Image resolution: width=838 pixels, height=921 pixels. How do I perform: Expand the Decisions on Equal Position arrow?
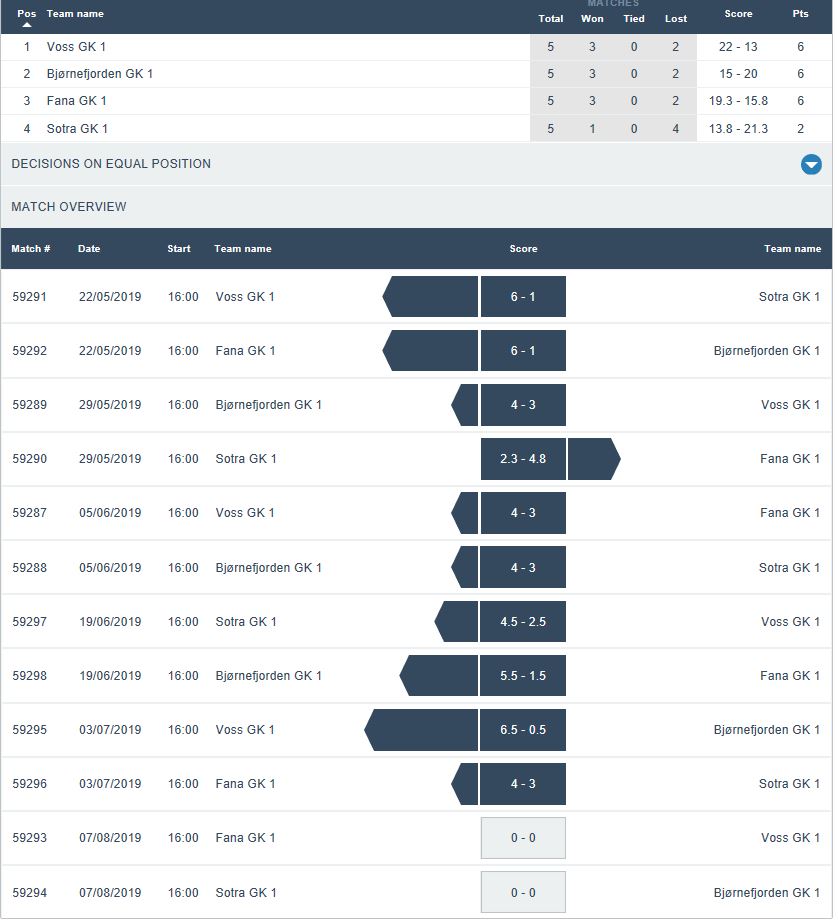coord(811,165)
